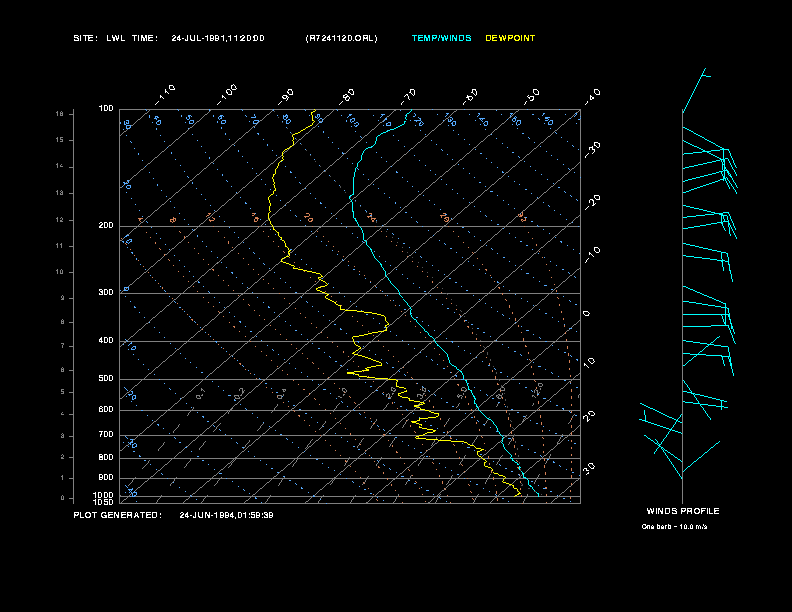Click the '100' pressure level label
792x612 pixels.
[x=106, y=109]
